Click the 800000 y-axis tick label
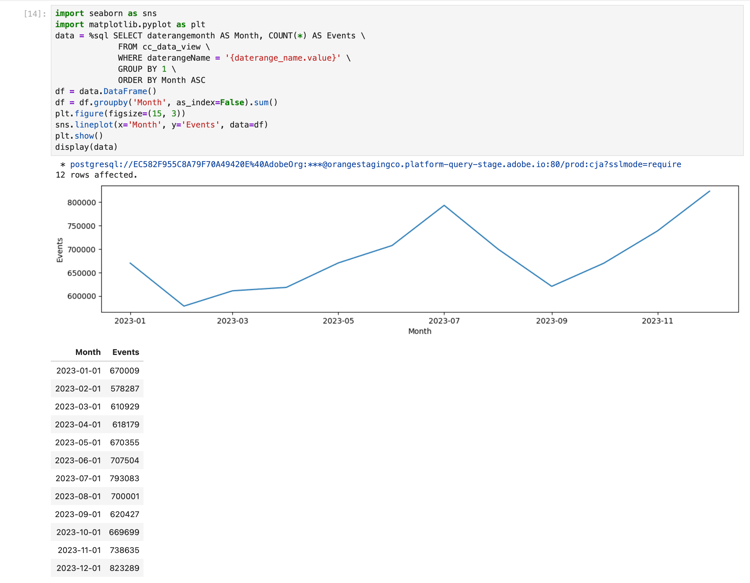This screenshot has height=583, width=750. pyautogui.click(x=82, y=203)
